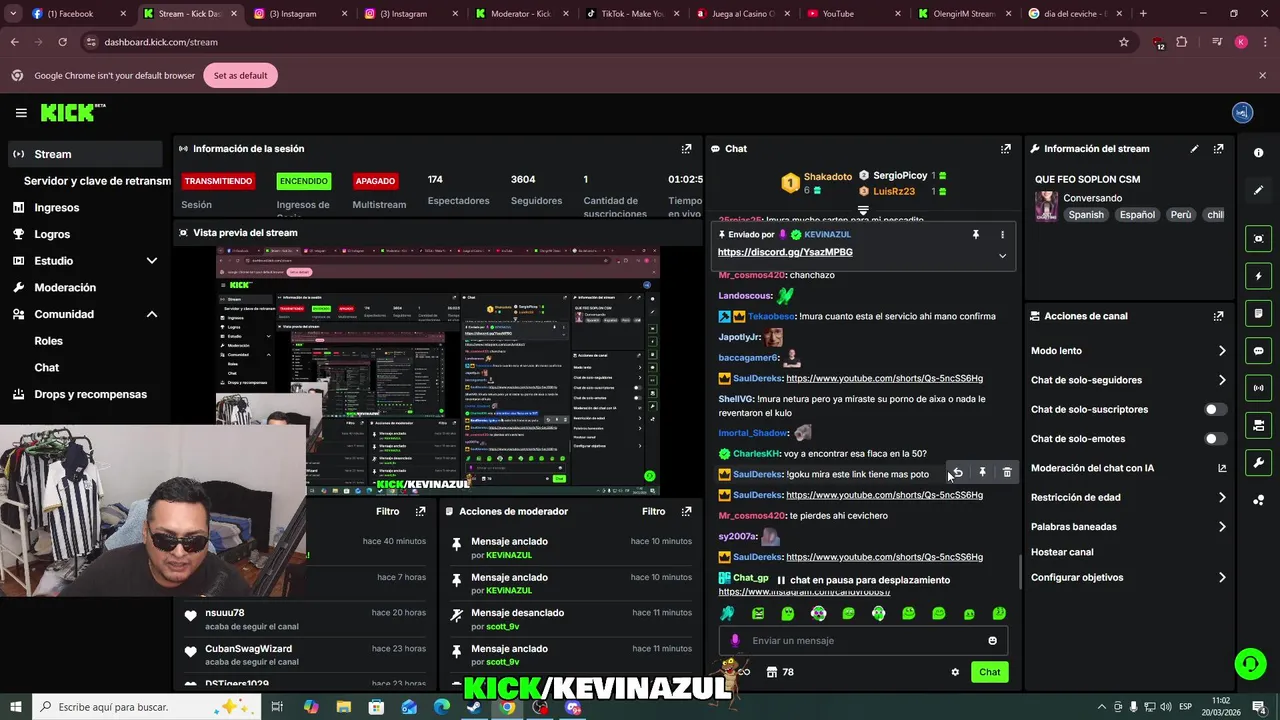Open Windows notification center icon
The width and height of the screenshot is (1280, 720).
tap(1259, 707)
